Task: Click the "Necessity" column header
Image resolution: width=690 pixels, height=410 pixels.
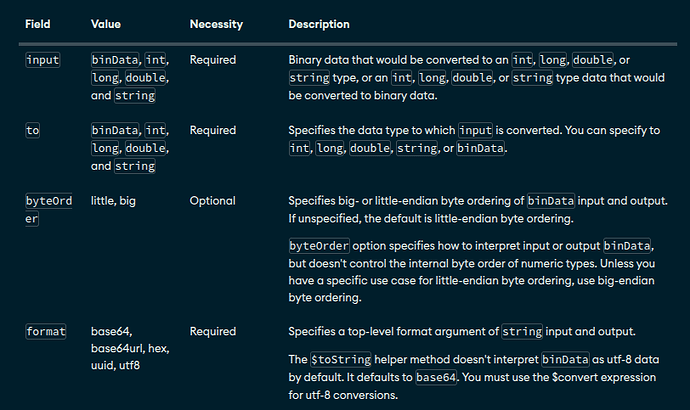Action: [x=216, y=24]
